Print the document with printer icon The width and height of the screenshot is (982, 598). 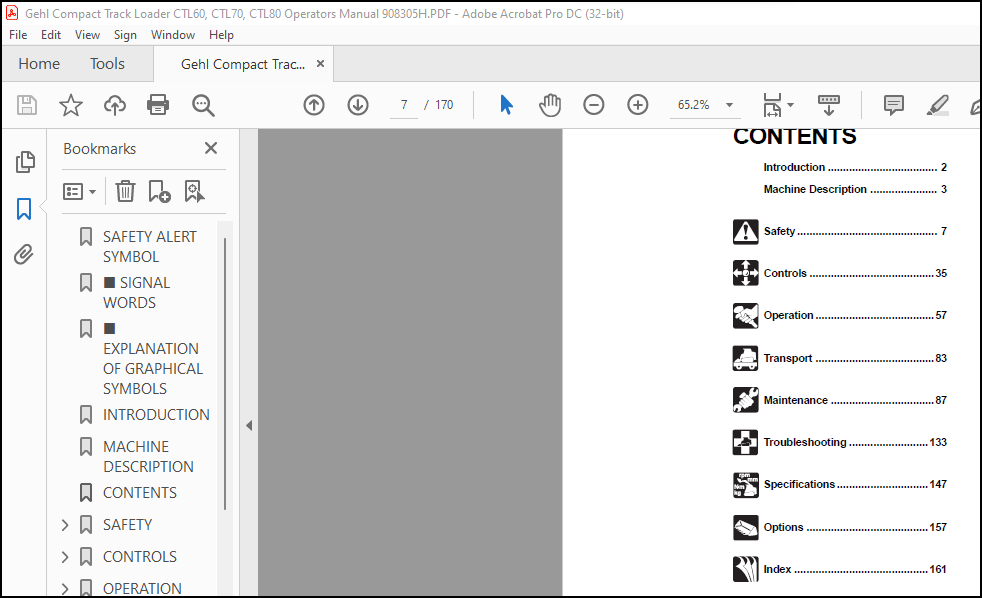(x=158, y=105)
